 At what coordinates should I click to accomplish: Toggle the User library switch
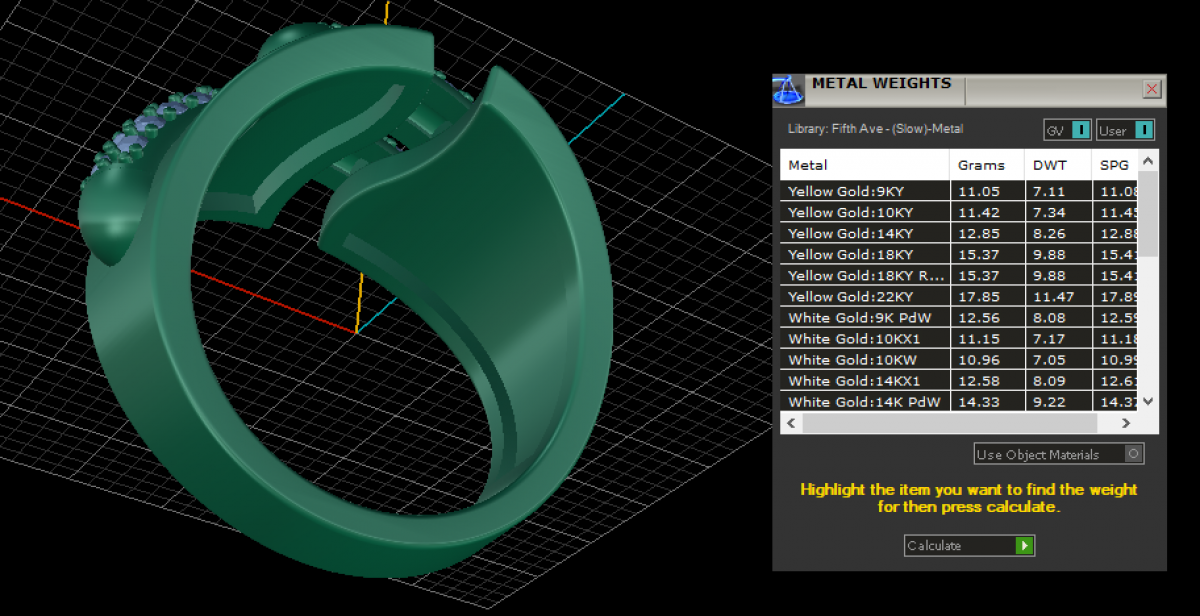tap(1142, 130)
